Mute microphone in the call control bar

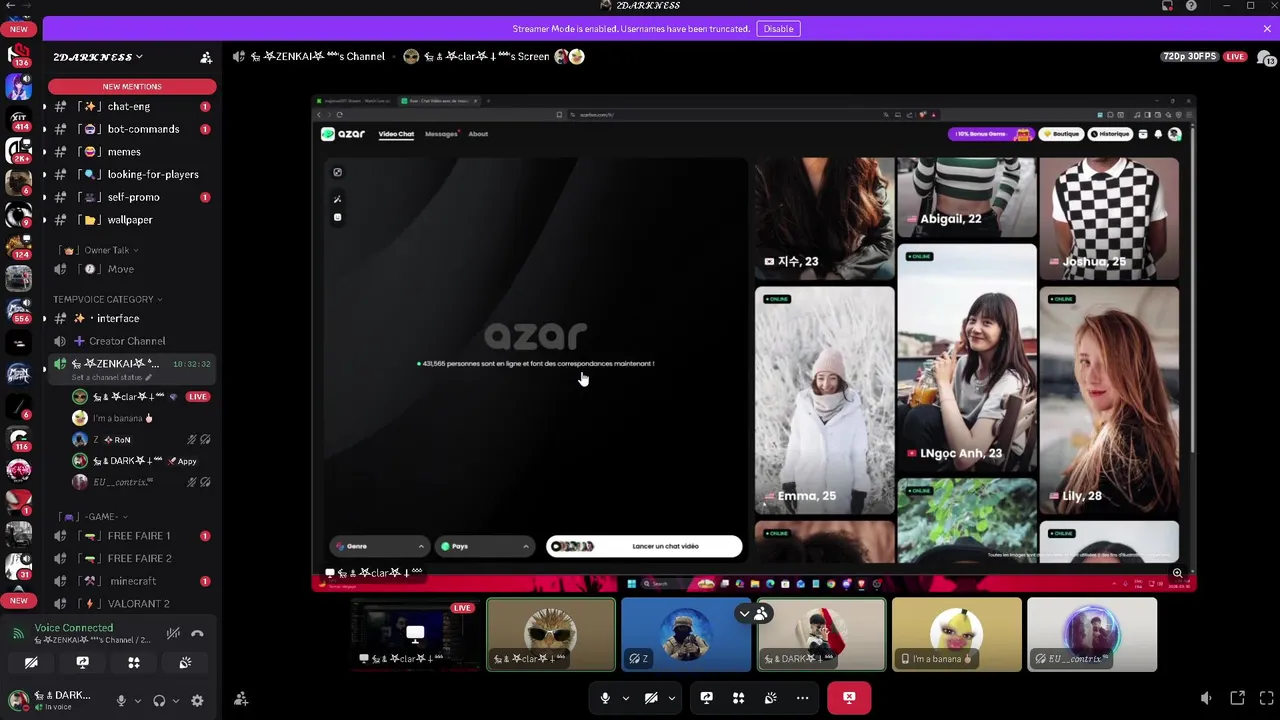pyautogui.click(x=605, y=698)
